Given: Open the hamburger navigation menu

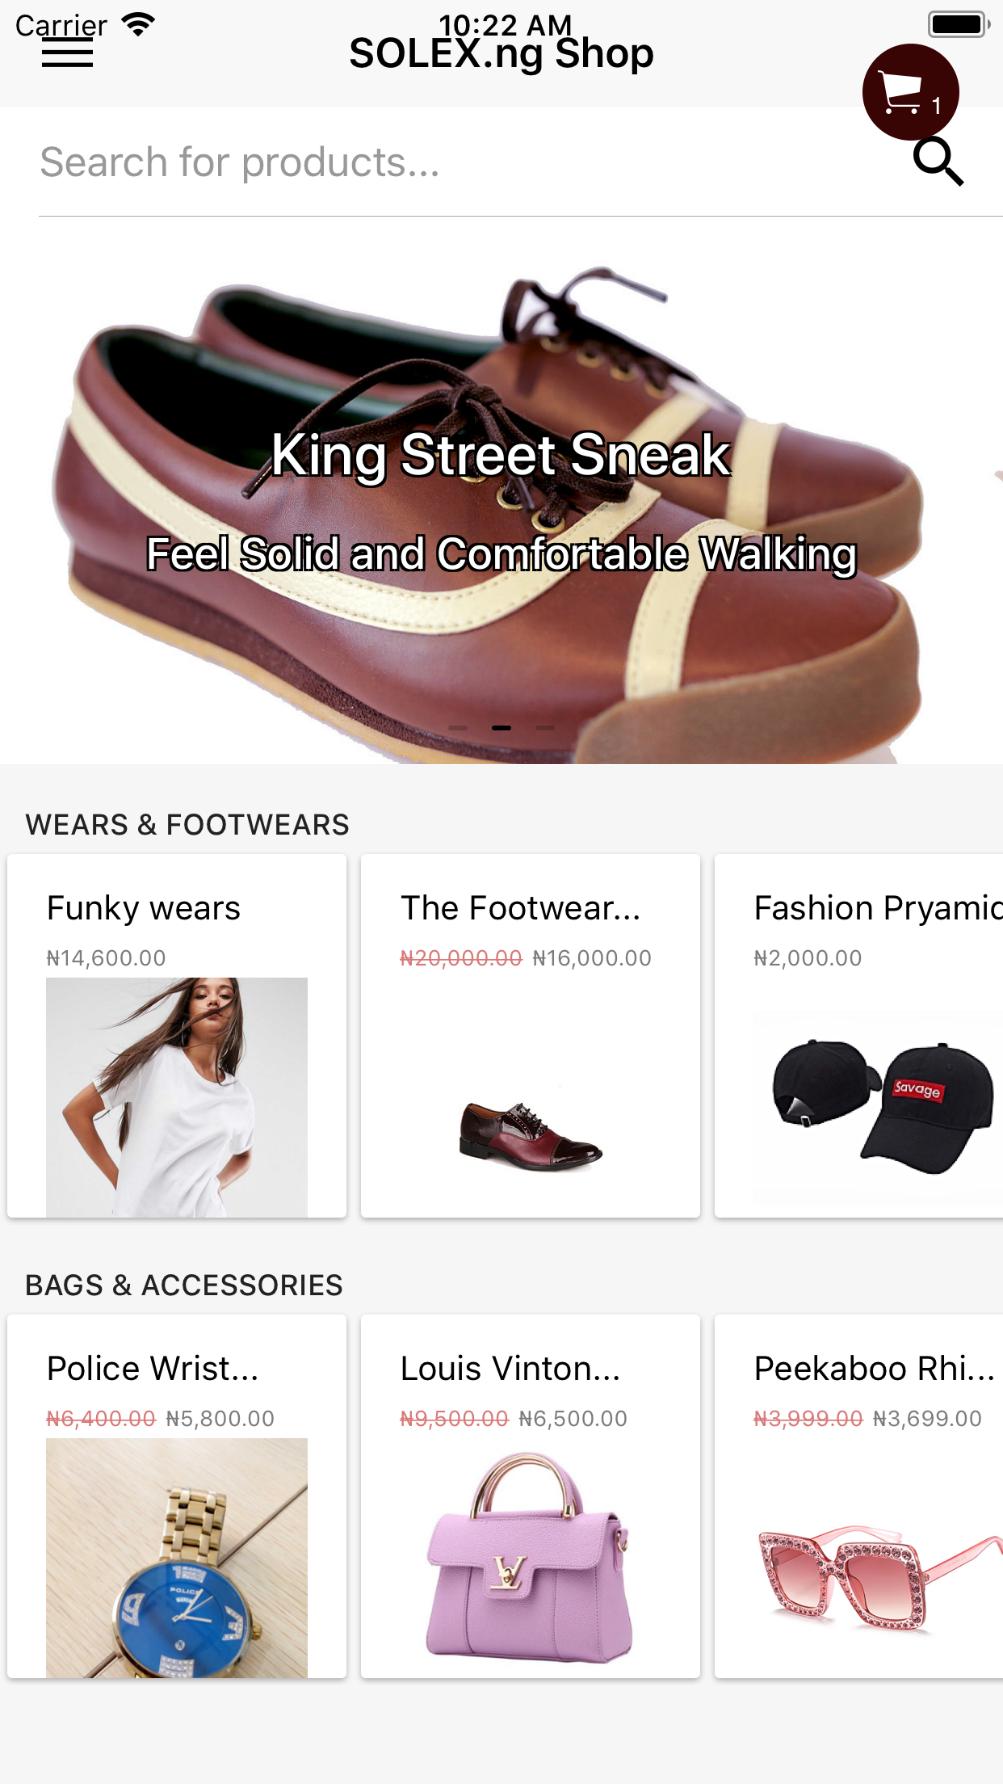Looking at the screenshot, I should [x=67, y=53].
